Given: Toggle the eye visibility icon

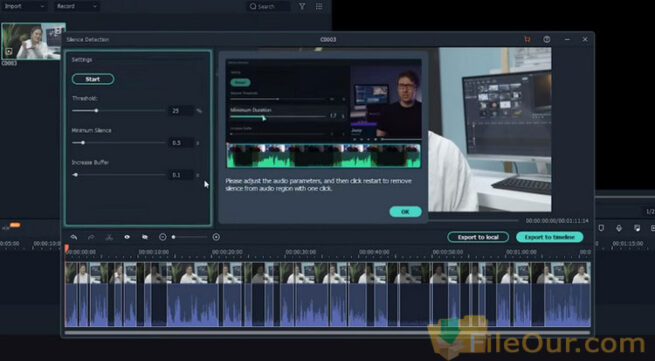Looking at the screenshot, I should tap(127, 237).
